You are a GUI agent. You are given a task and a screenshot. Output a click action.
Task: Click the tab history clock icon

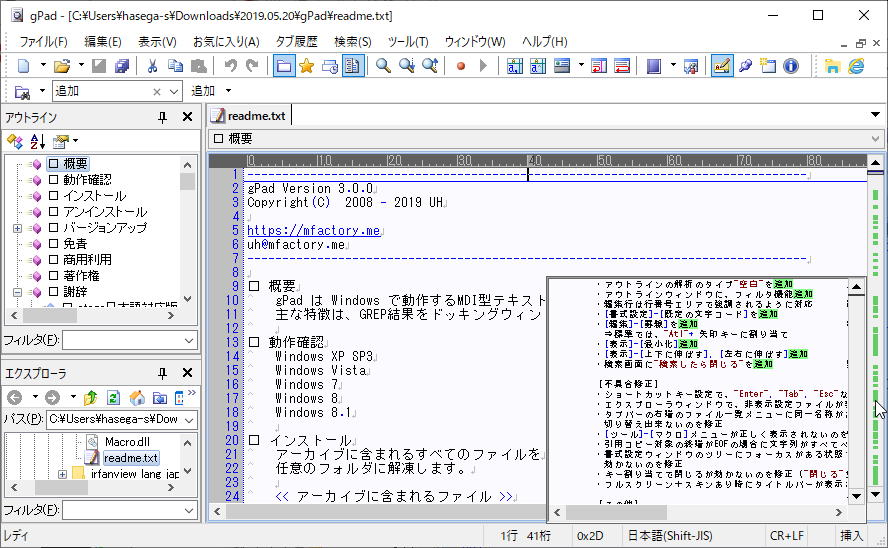click(x=330, y=66)
